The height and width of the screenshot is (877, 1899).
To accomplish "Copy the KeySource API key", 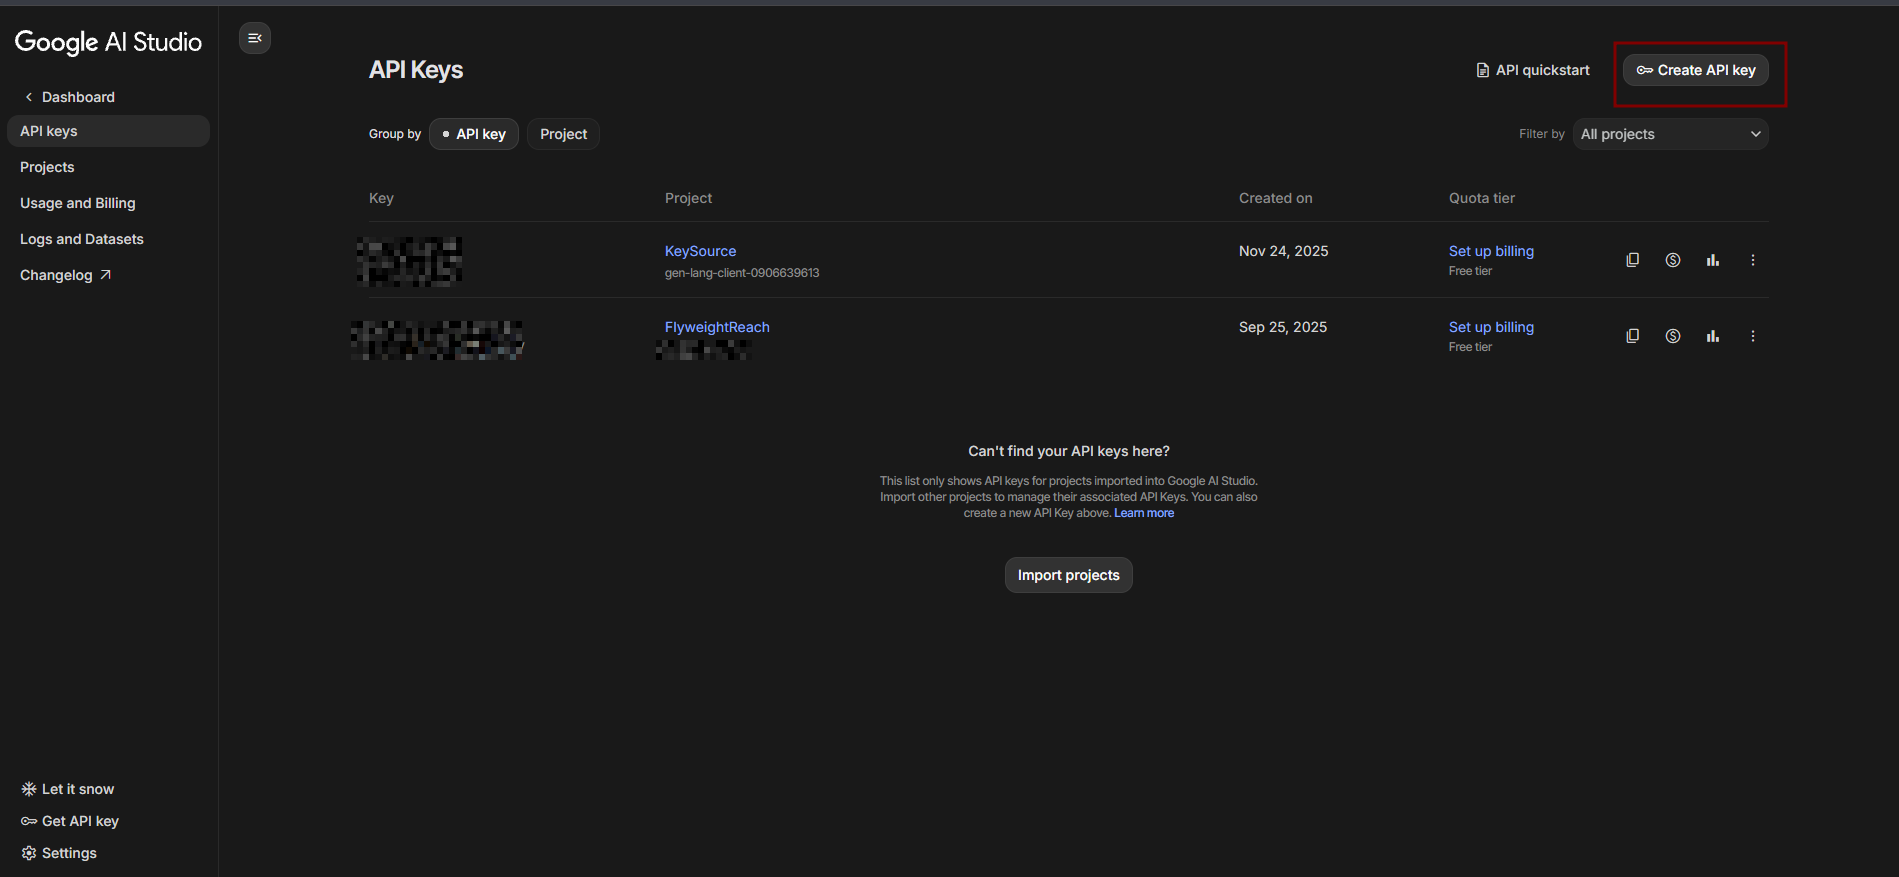I will [1633, 260].
